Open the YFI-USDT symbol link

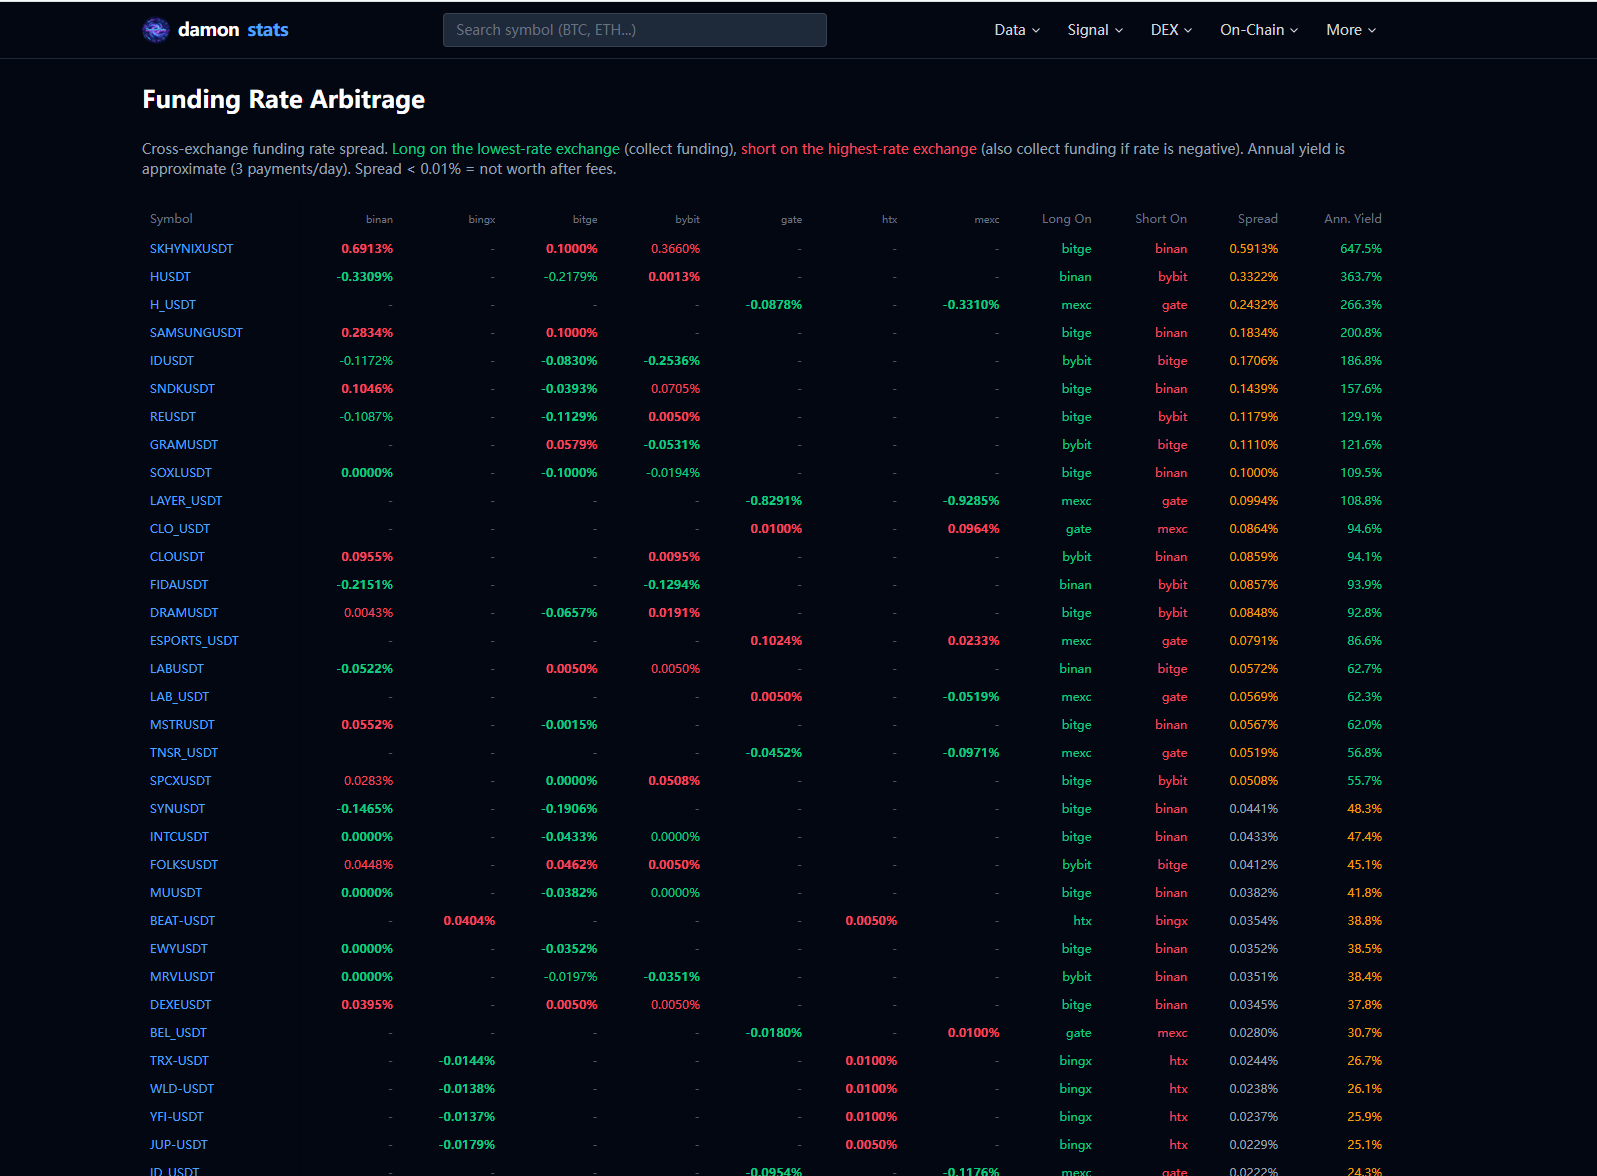tap(177, 1117)
